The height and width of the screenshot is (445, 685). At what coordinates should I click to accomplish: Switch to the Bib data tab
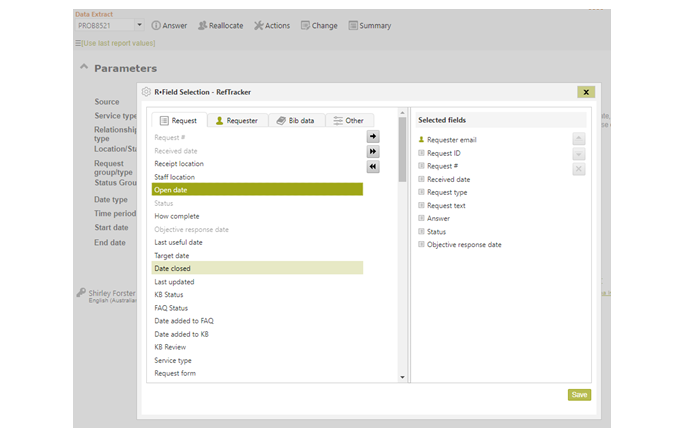coord(296,121)
